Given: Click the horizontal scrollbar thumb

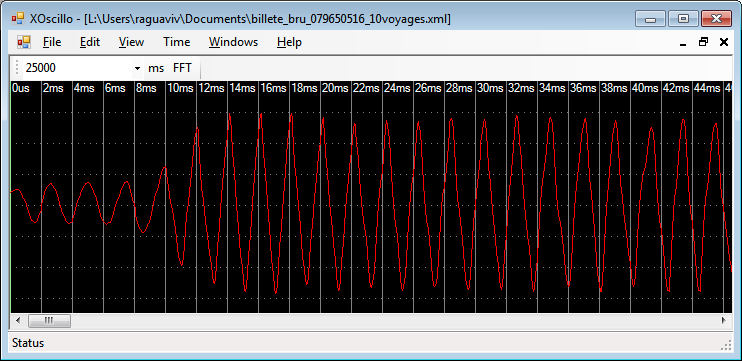Looking at the screenshot, I should (x=49, y=321).
